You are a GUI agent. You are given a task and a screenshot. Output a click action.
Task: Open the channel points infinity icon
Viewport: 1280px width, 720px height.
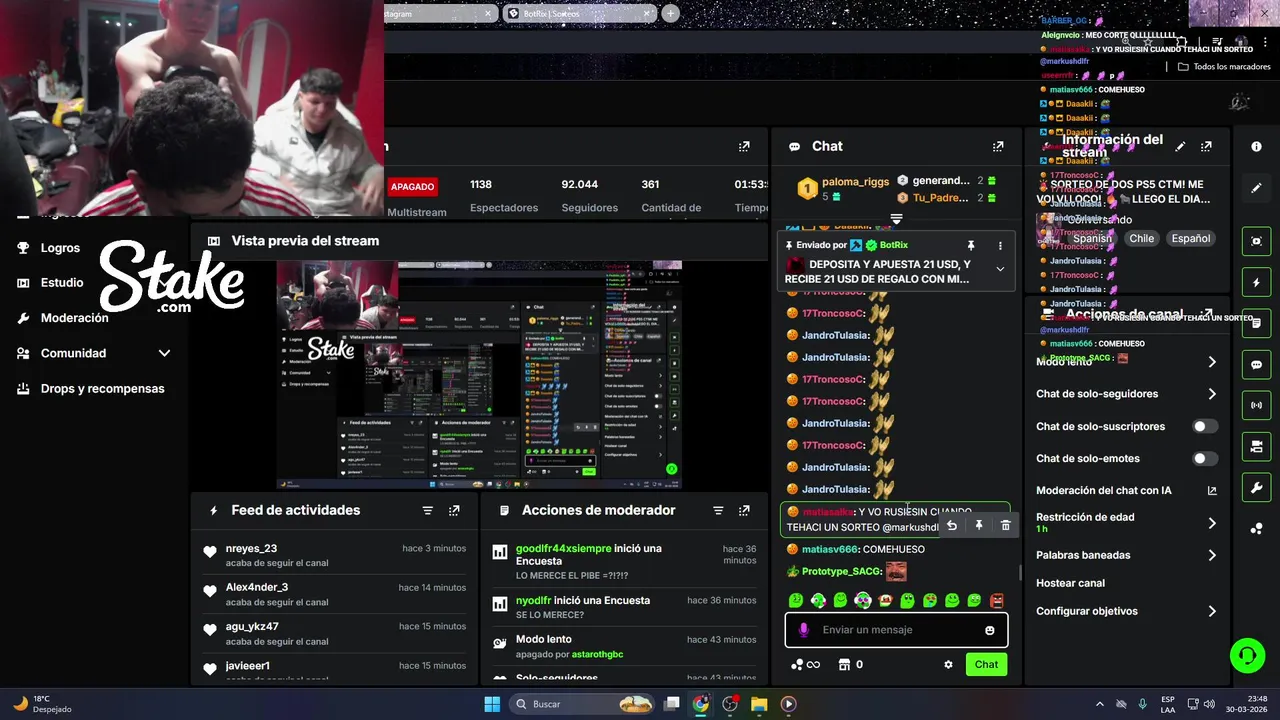click(805, 664)
